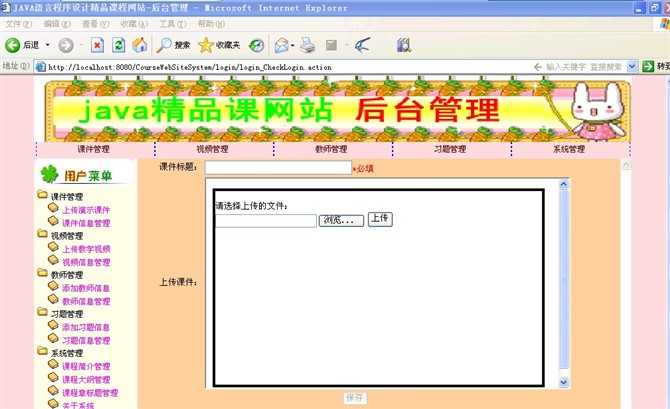The height and width of the screenshot is (409, 670).
Task: Open the 课程简介管理 sidebar link
Action: [x=86, y=366]
